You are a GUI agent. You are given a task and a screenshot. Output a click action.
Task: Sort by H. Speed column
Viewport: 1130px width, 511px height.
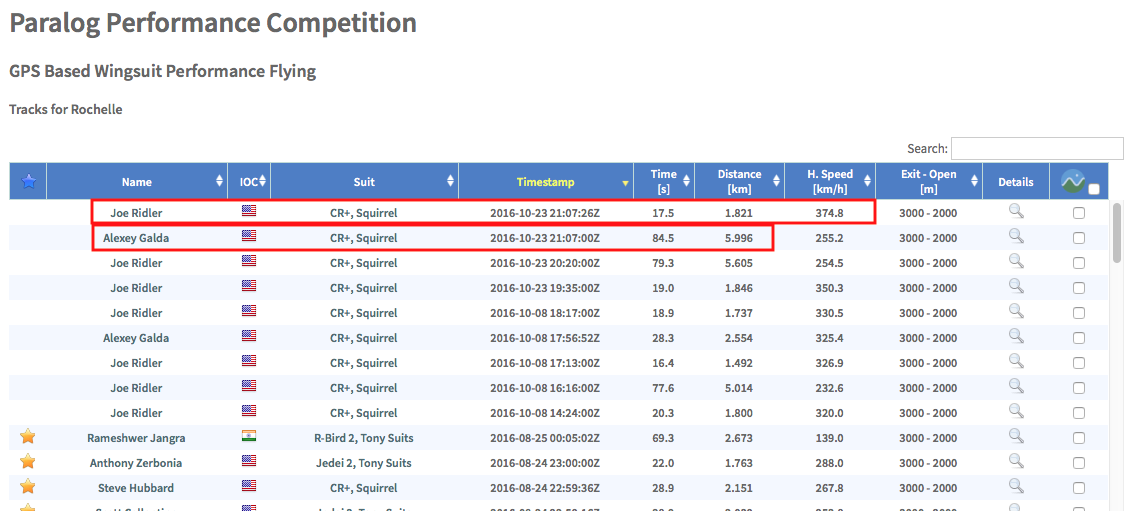click(830, 181)
